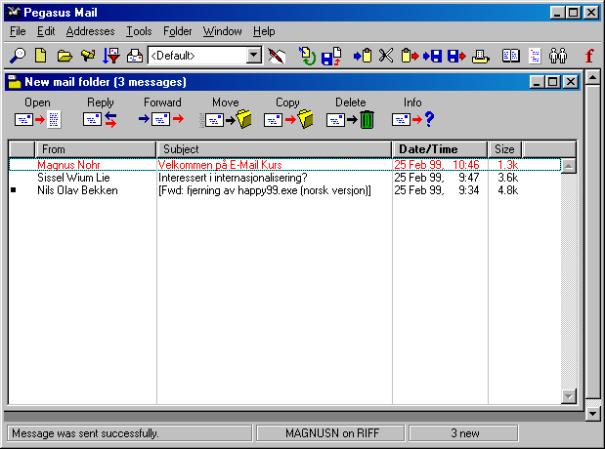
Task: Click subject 'Interessert i internasjonalisering?'
Action: (x=233, y=177)
